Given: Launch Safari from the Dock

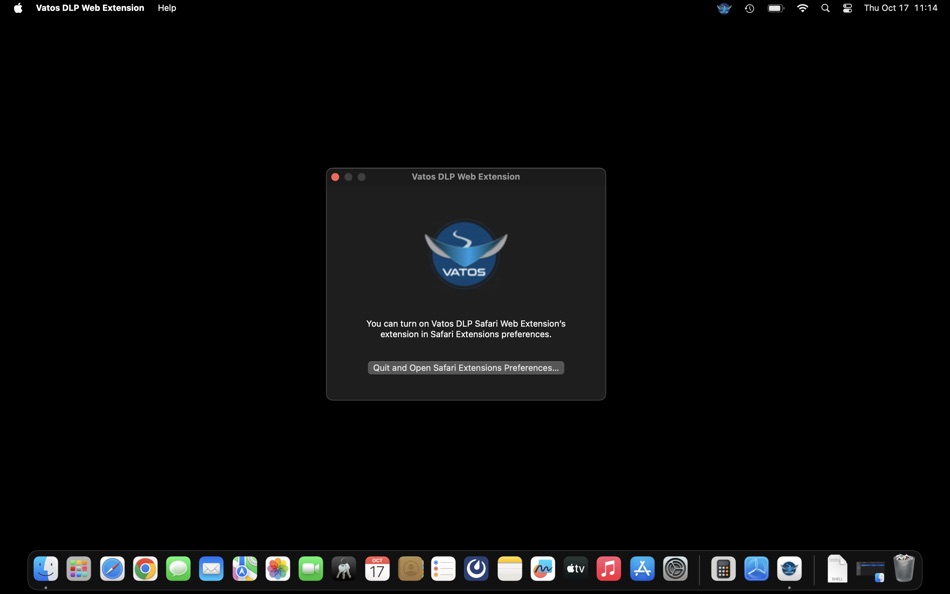Looking at the screenshot, I should pyautogui.click(x=112, y=569).
